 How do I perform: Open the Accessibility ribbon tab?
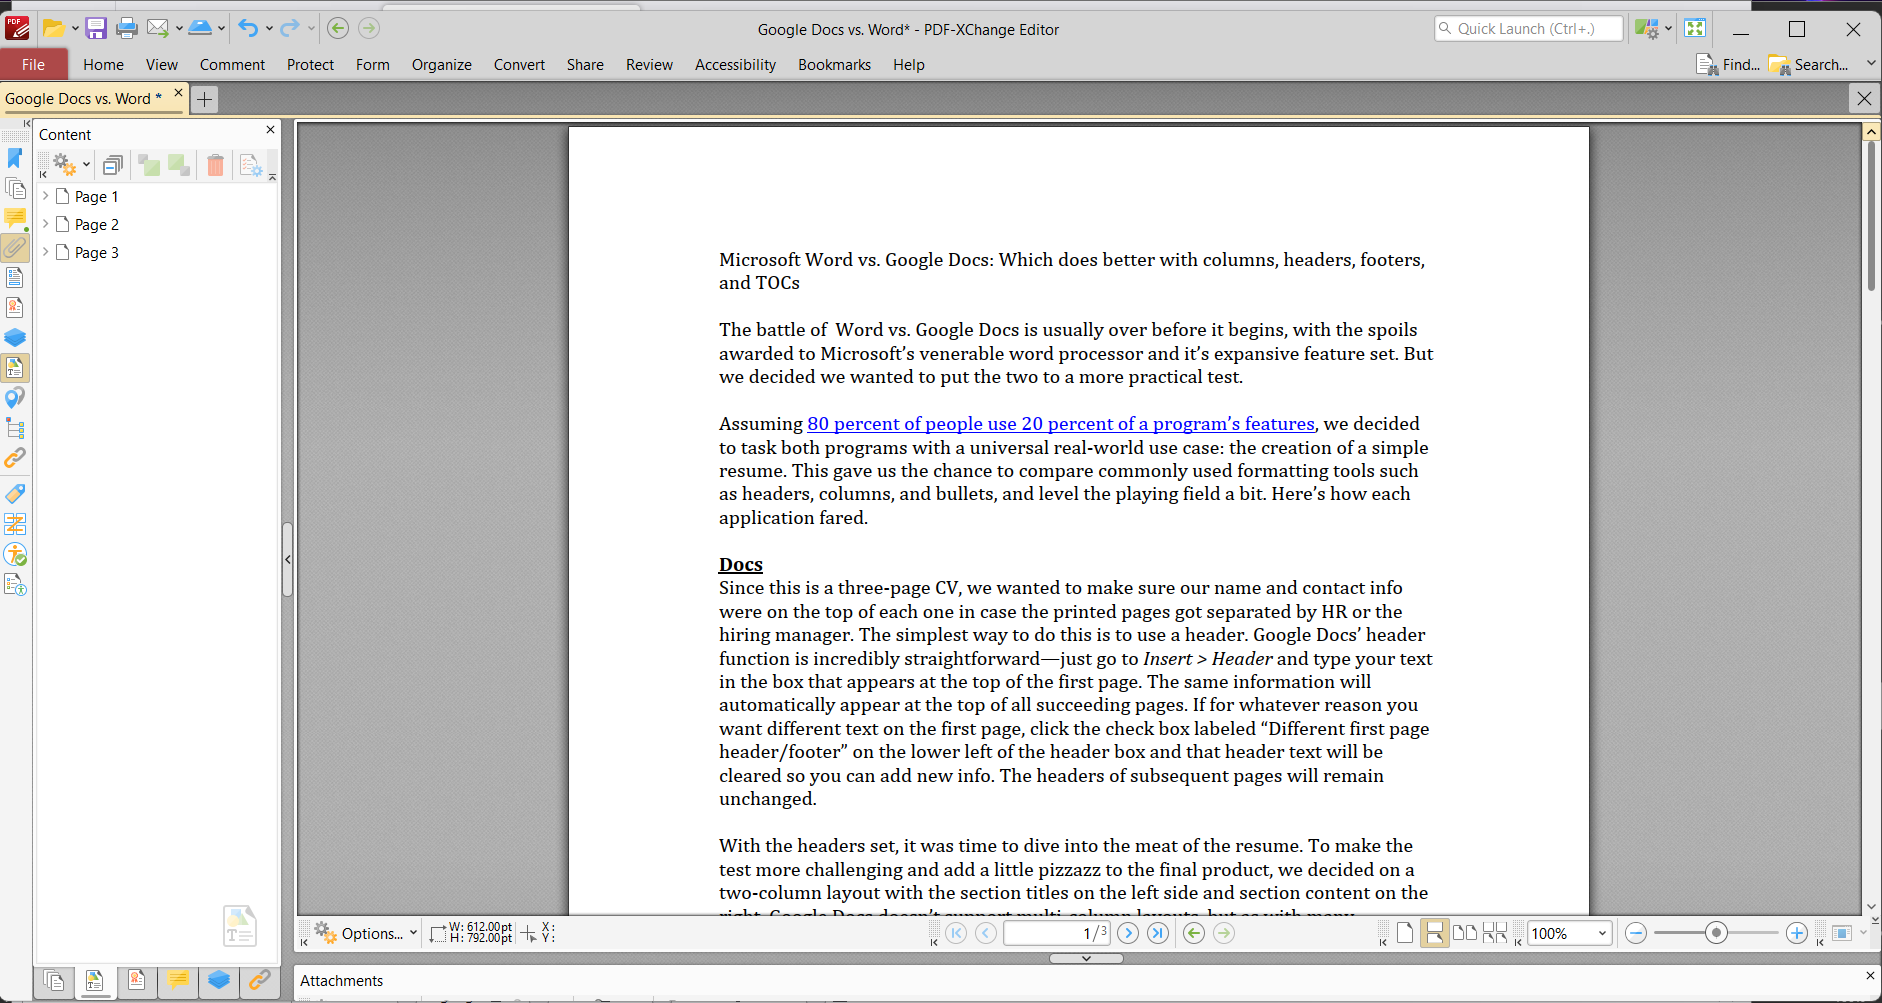point(735,64)
